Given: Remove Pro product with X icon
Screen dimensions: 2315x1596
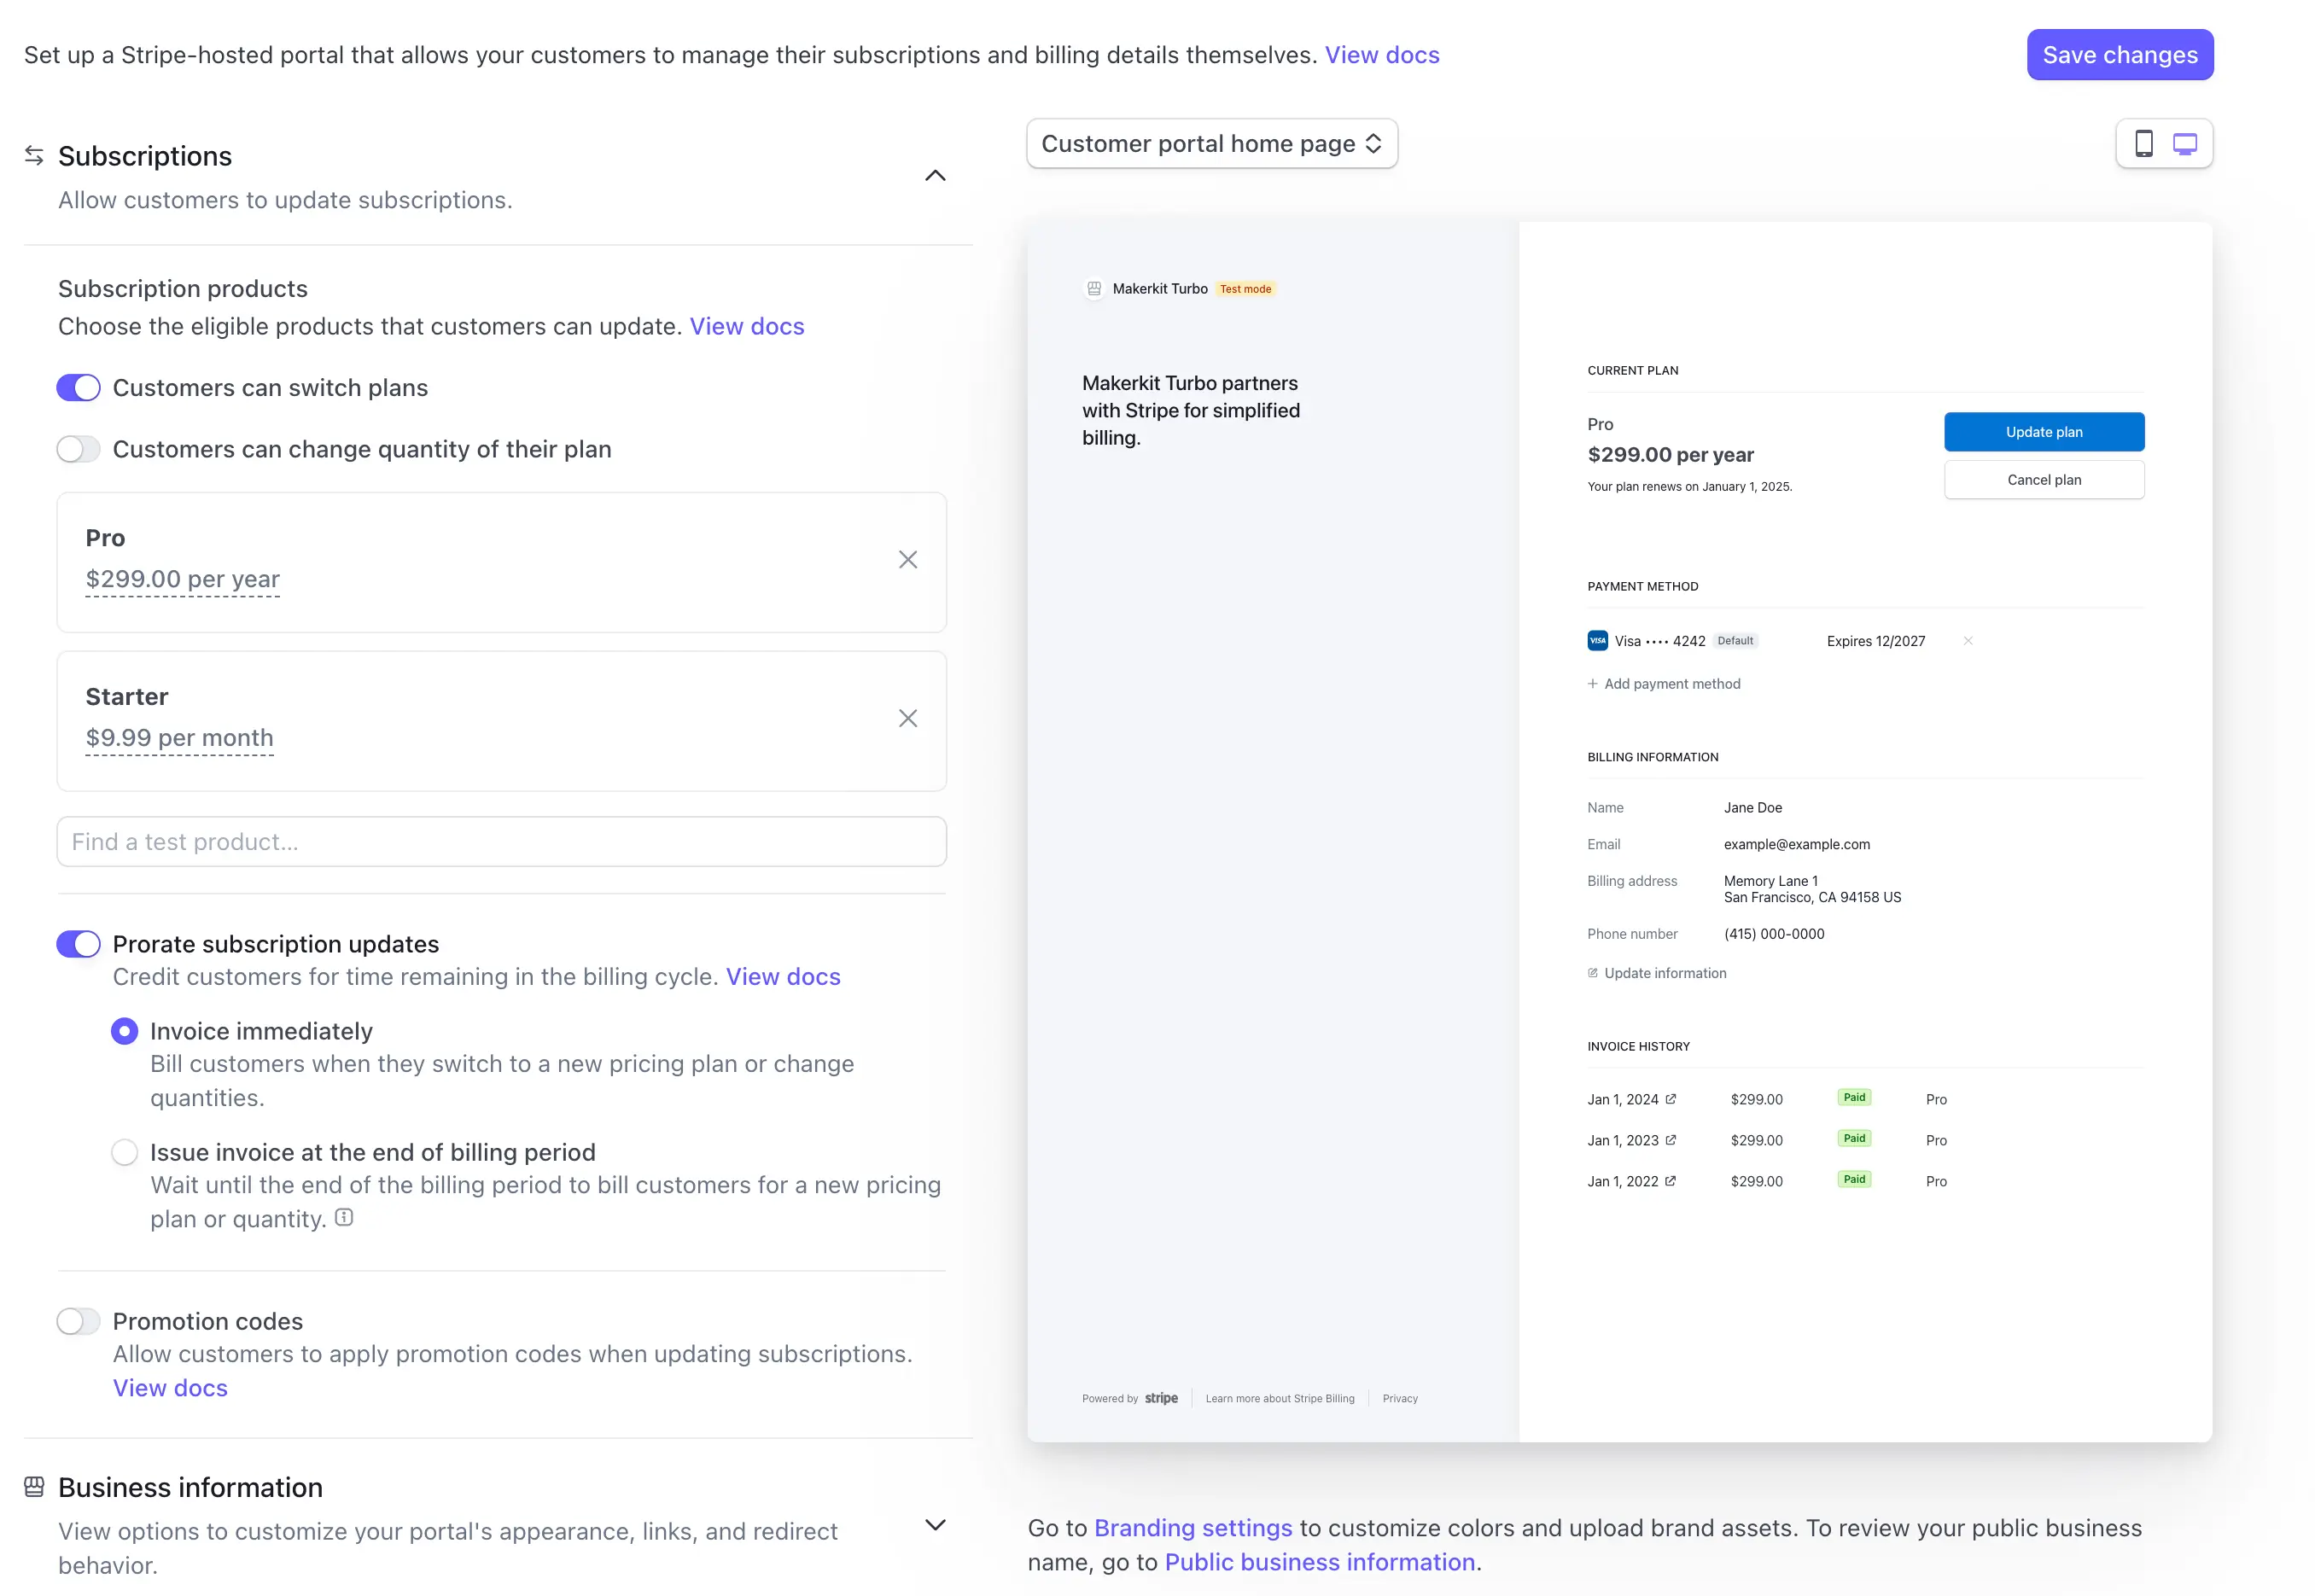Looking at the screenshot, I should click(907, 560).
